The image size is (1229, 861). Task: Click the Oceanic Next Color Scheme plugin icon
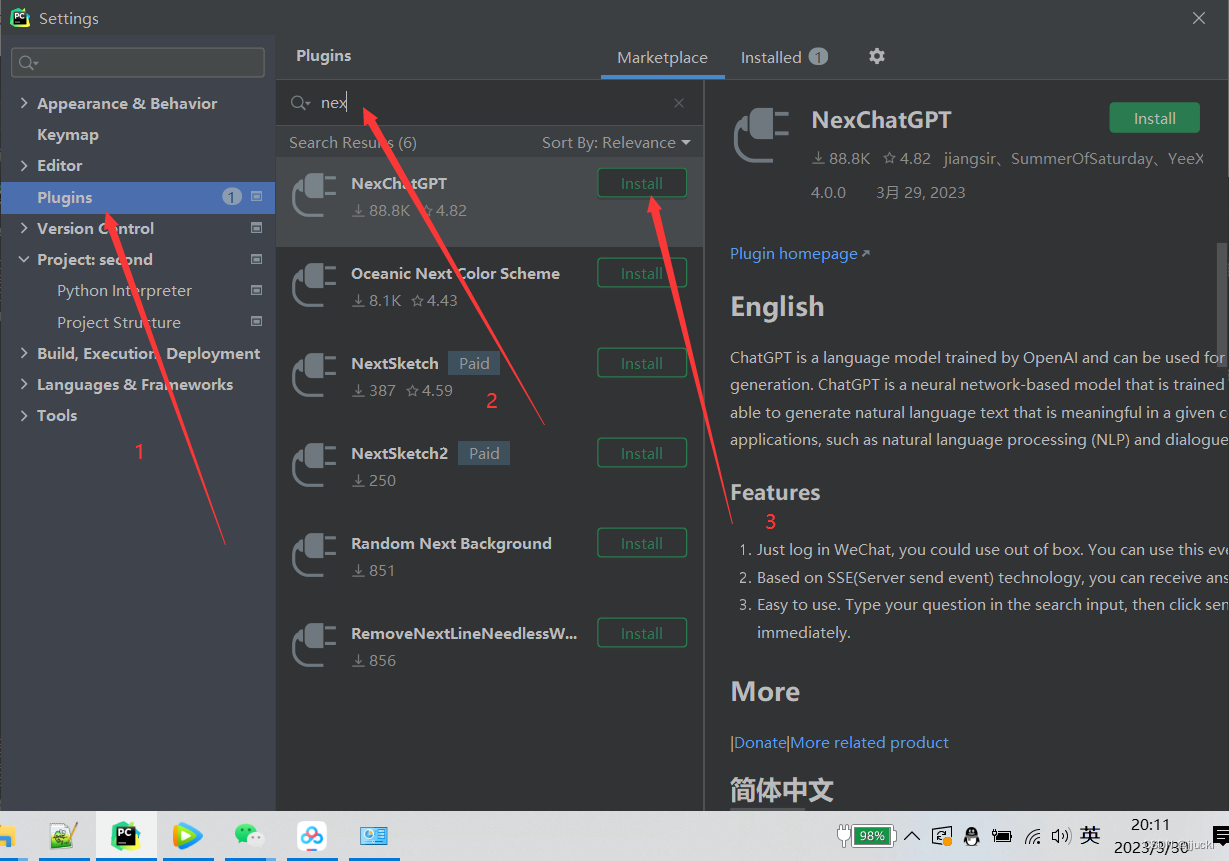tap(314, 285)
